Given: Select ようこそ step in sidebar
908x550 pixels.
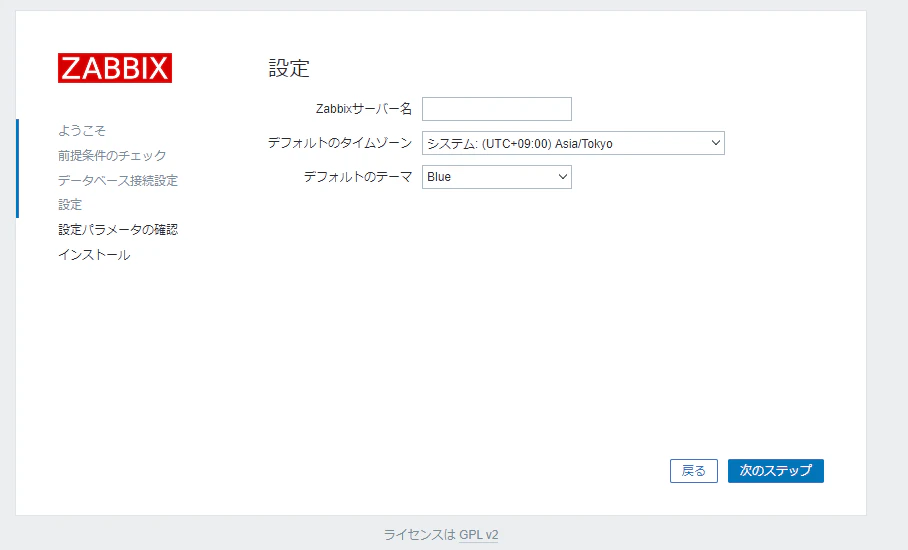Looking at the screenshot, I should (x=82, y=131).
